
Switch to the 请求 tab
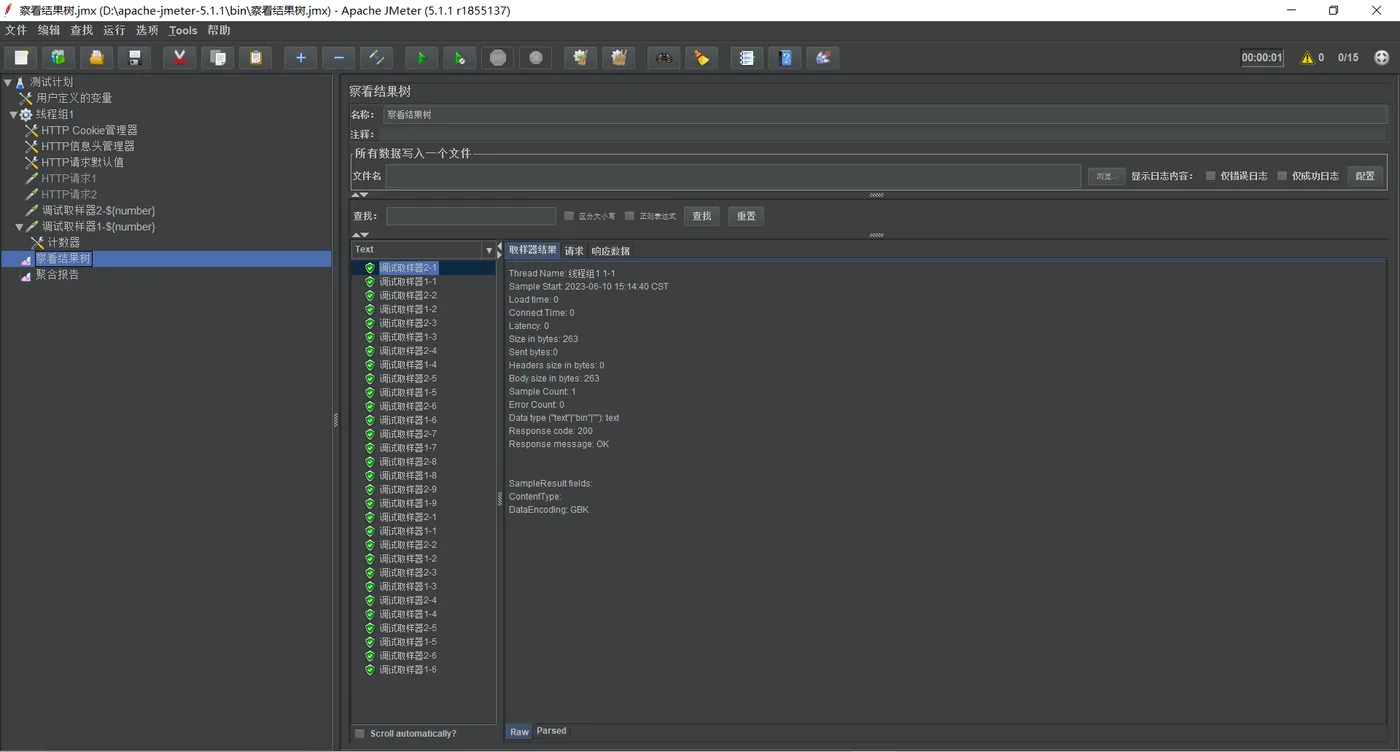tap(574, 251)
